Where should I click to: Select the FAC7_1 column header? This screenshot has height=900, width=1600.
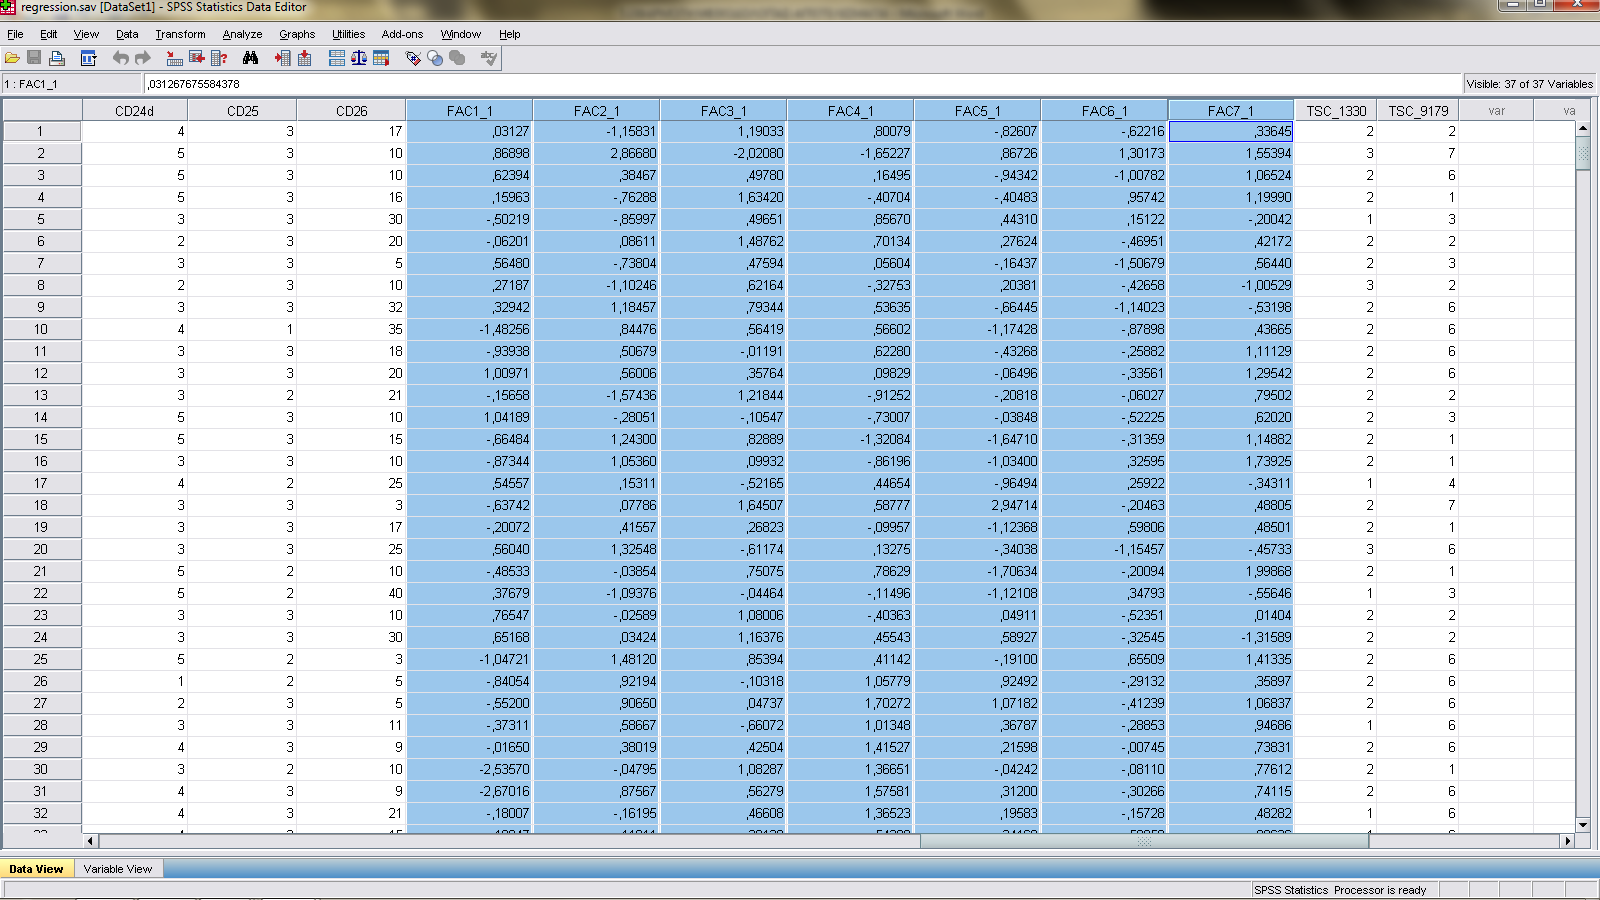[1230, 111]
